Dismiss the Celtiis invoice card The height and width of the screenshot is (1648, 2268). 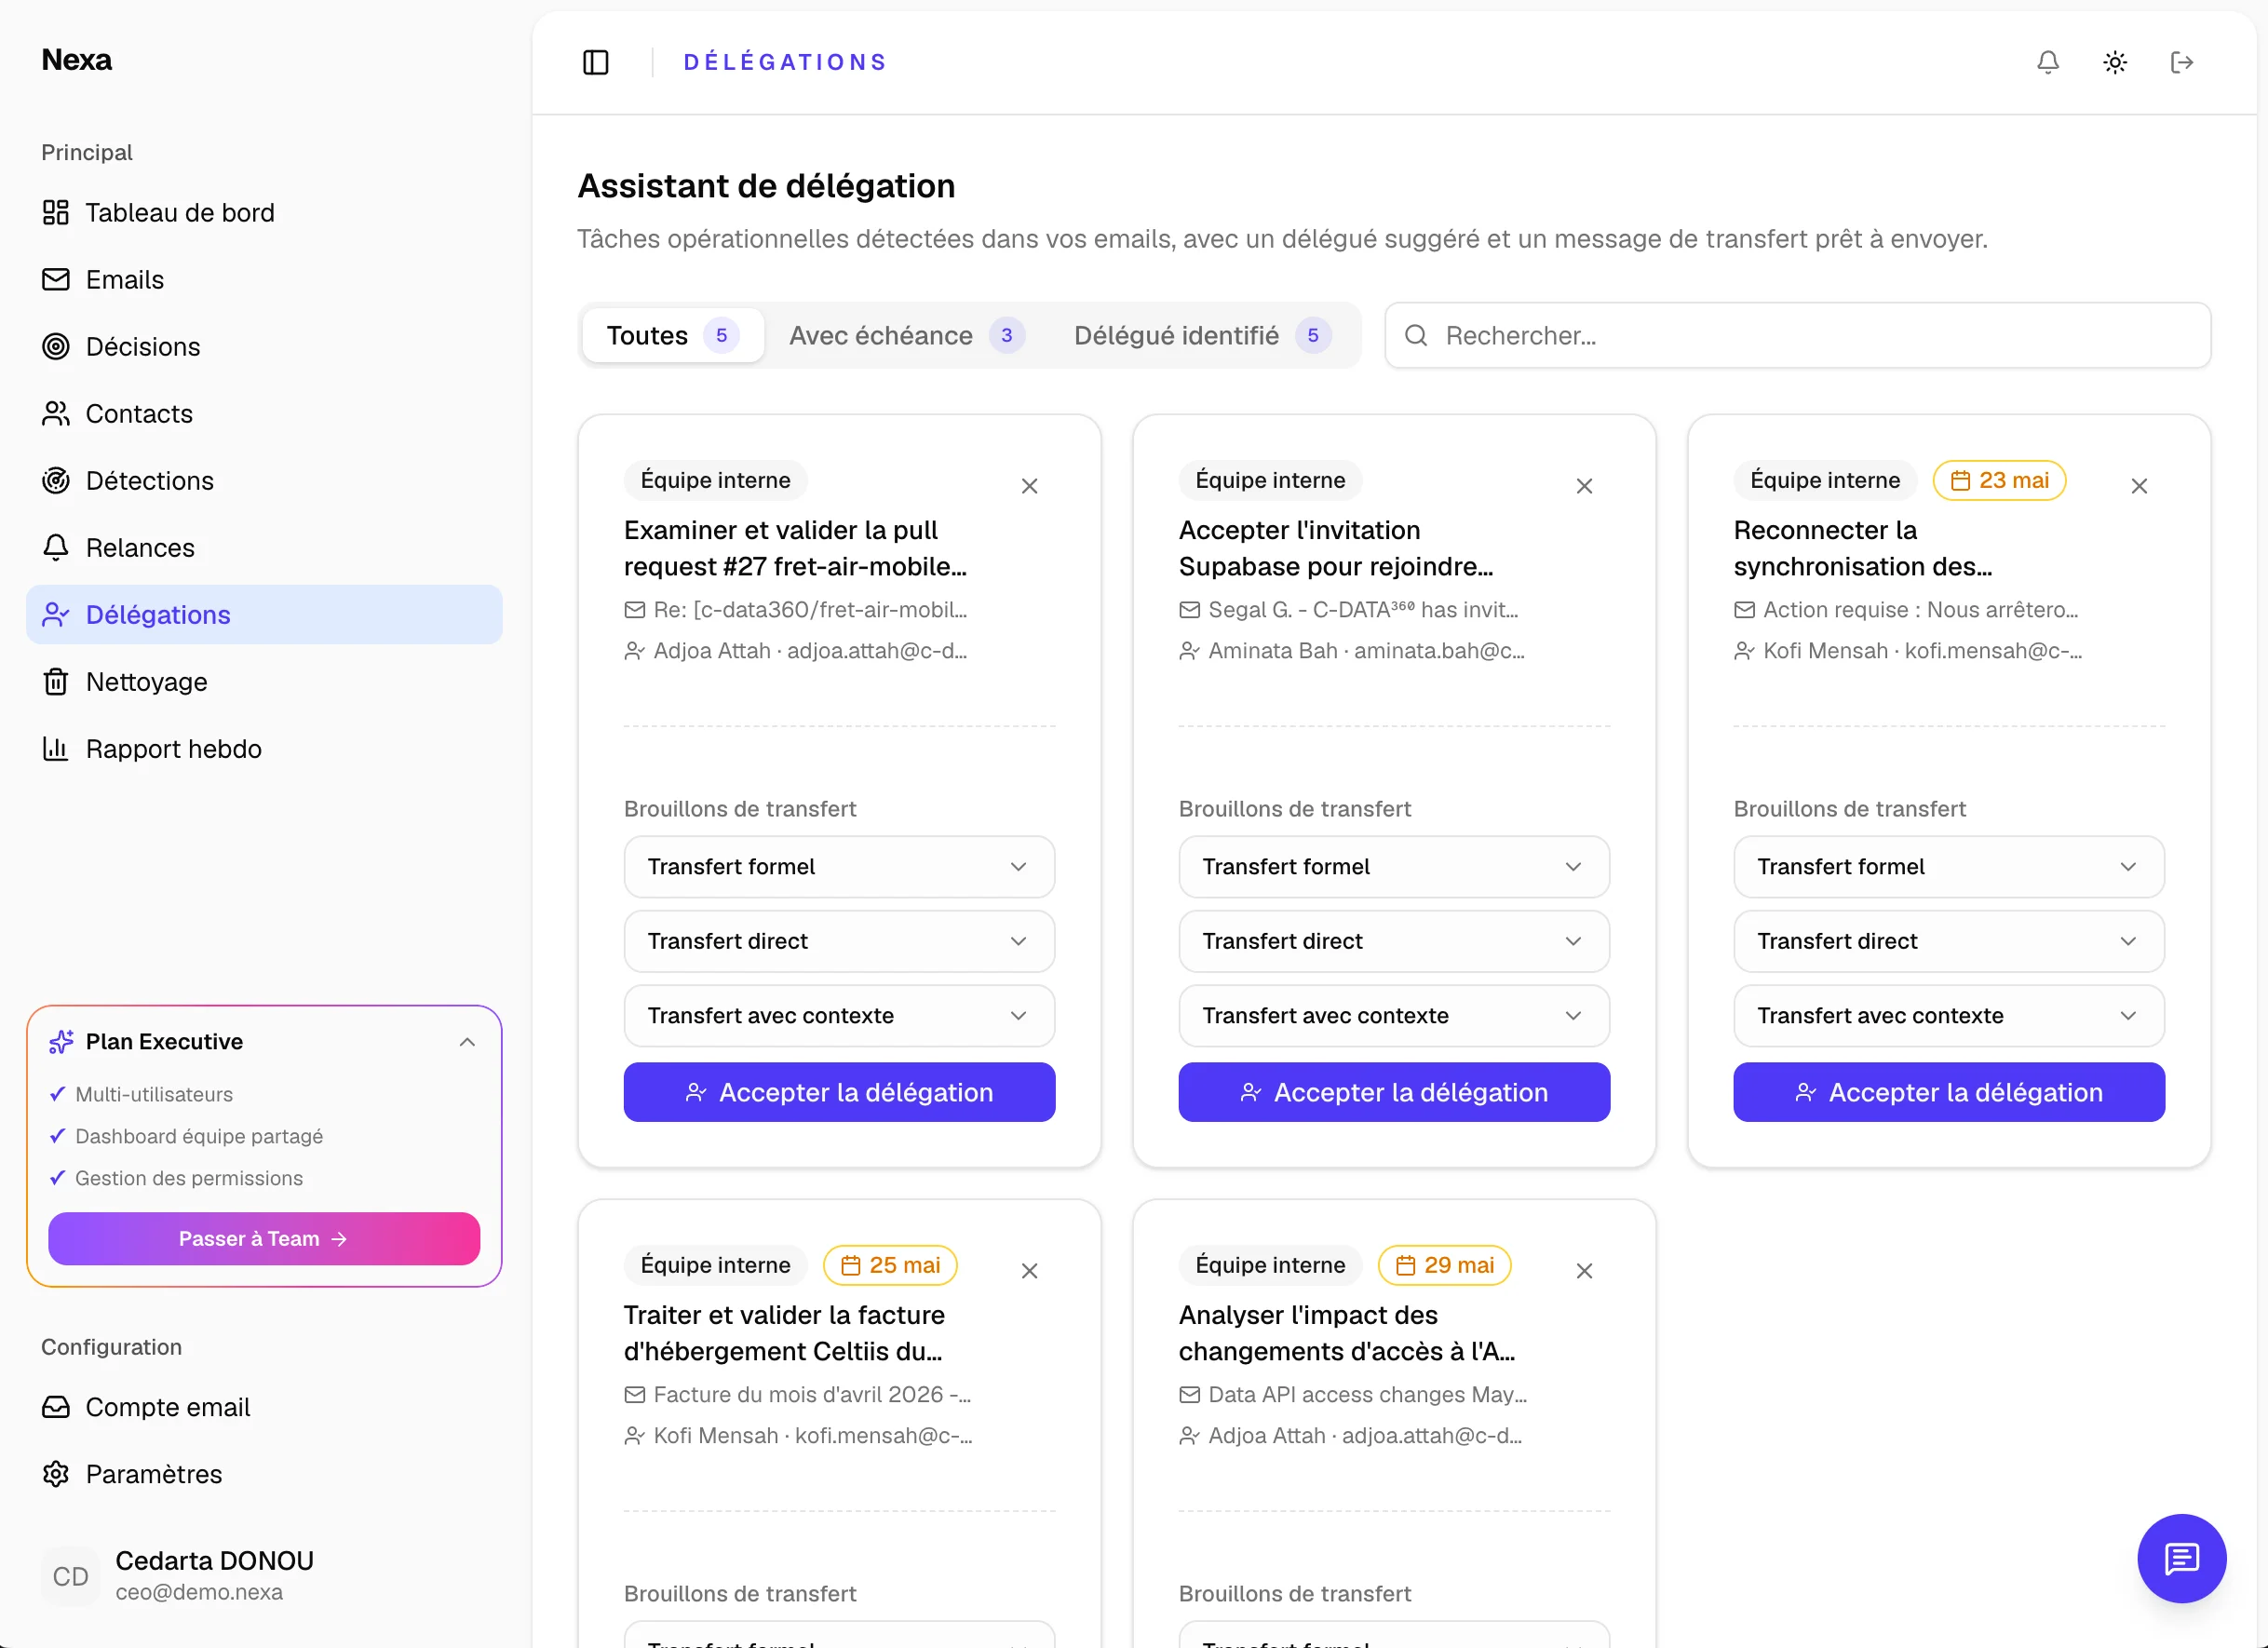click(x=1029, y=1271)
